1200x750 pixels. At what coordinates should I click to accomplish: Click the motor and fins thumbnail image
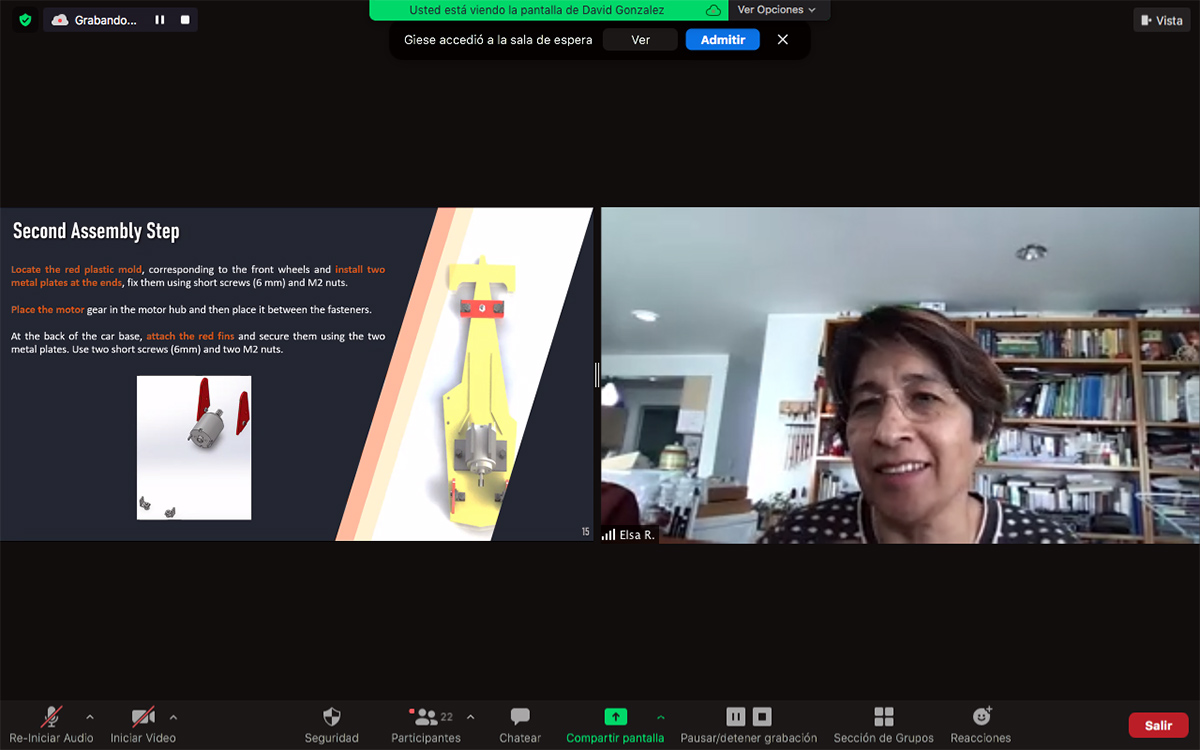[x=194, y=447]
